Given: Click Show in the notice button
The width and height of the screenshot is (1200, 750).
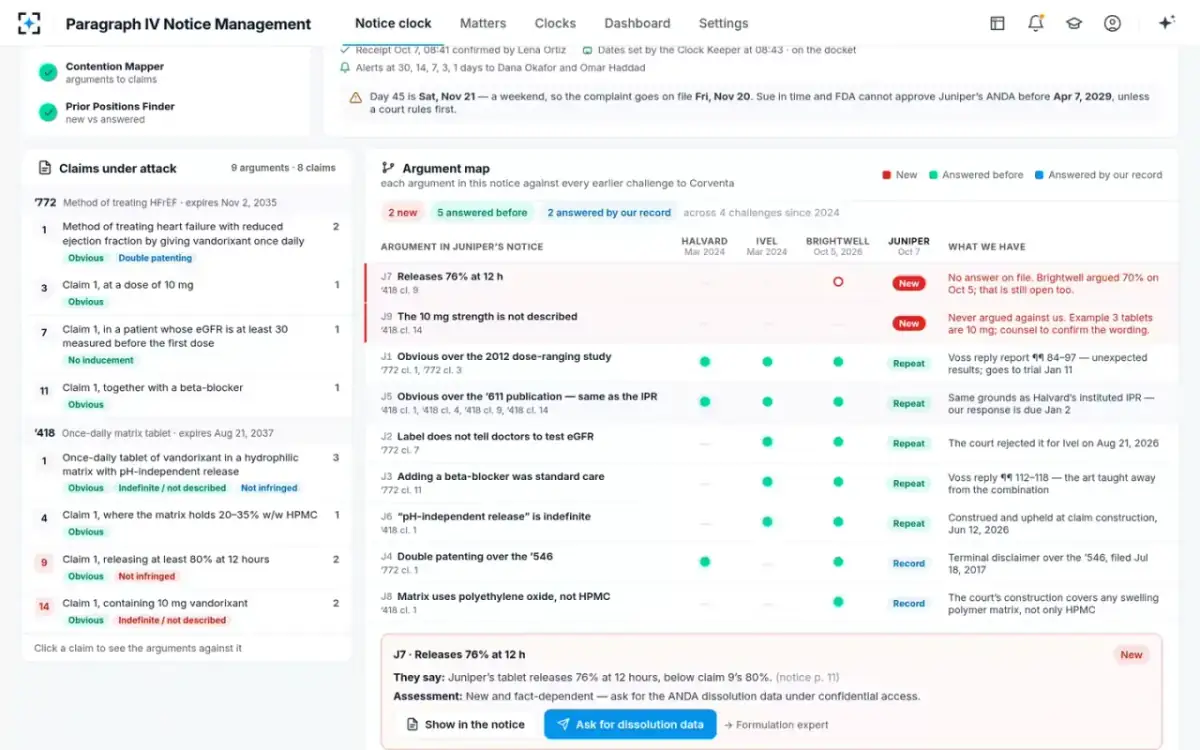Looking at the screenshot, I should 465,724.
